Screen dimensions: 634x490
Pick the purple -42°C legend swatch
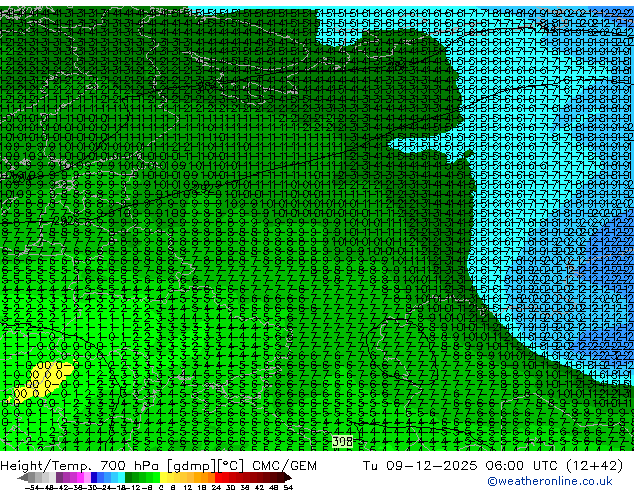59,477
